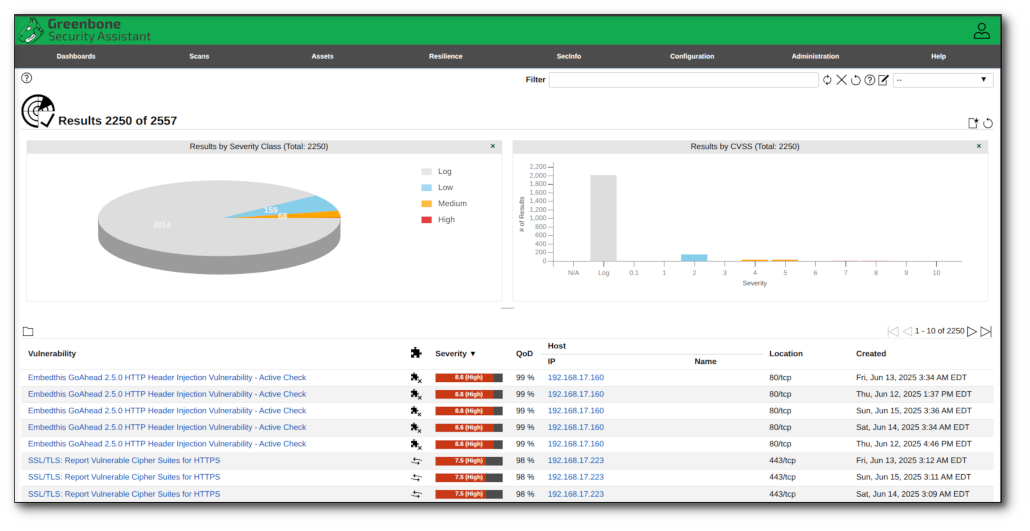Open the Configuration menu
The height and width of the screenshot is (531, 1030).
pyautogui.click(x=692, y=56)
